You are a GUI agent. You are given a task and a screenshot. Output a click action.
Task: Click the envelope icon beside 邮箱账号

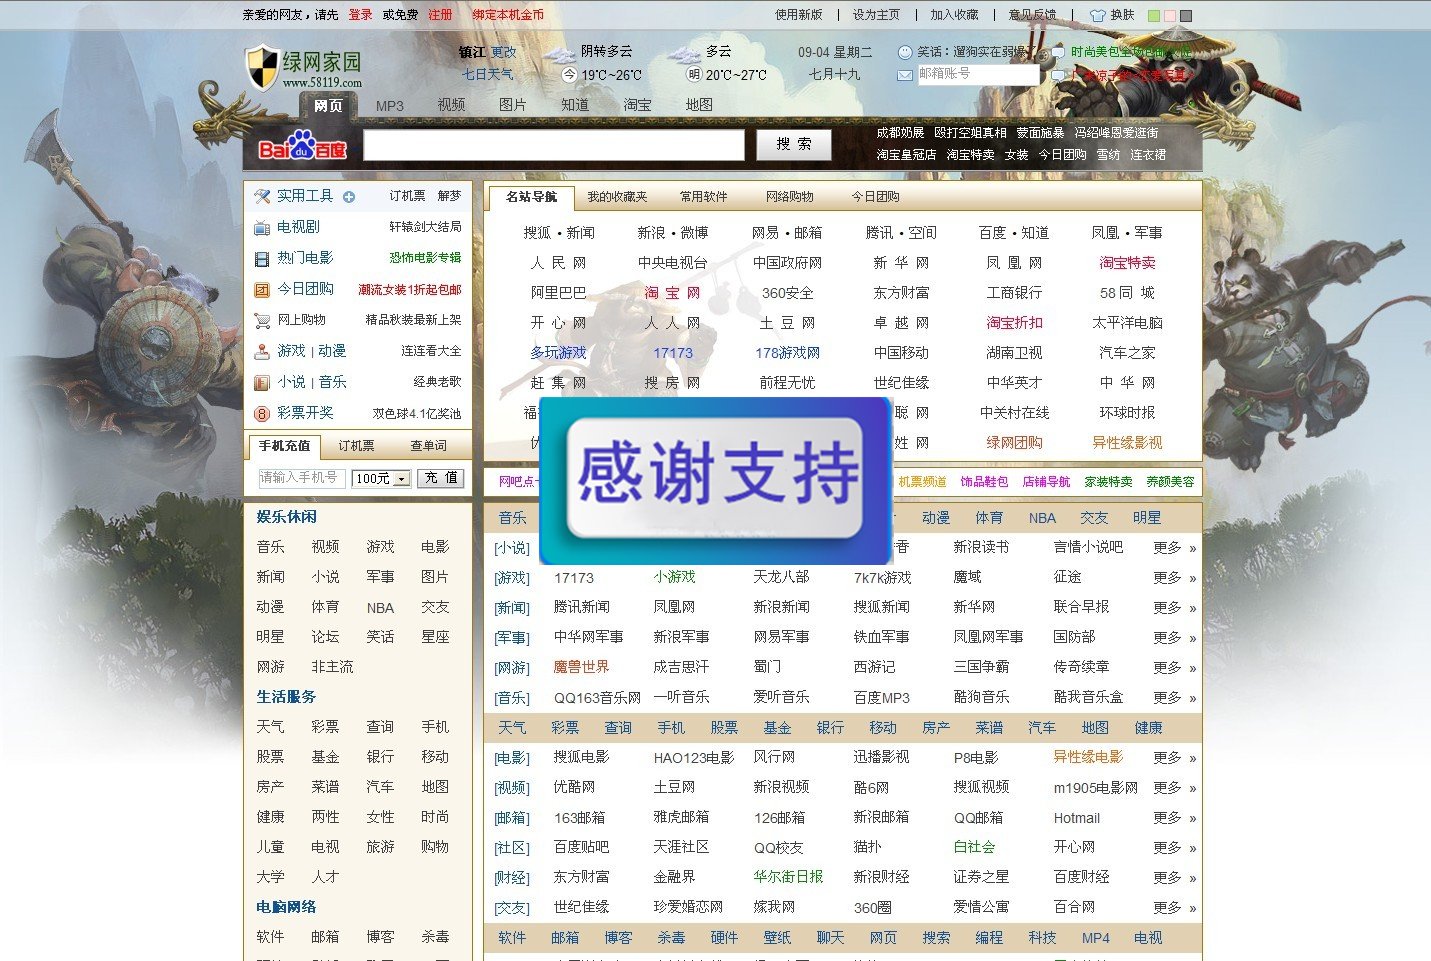click(905, 75)
